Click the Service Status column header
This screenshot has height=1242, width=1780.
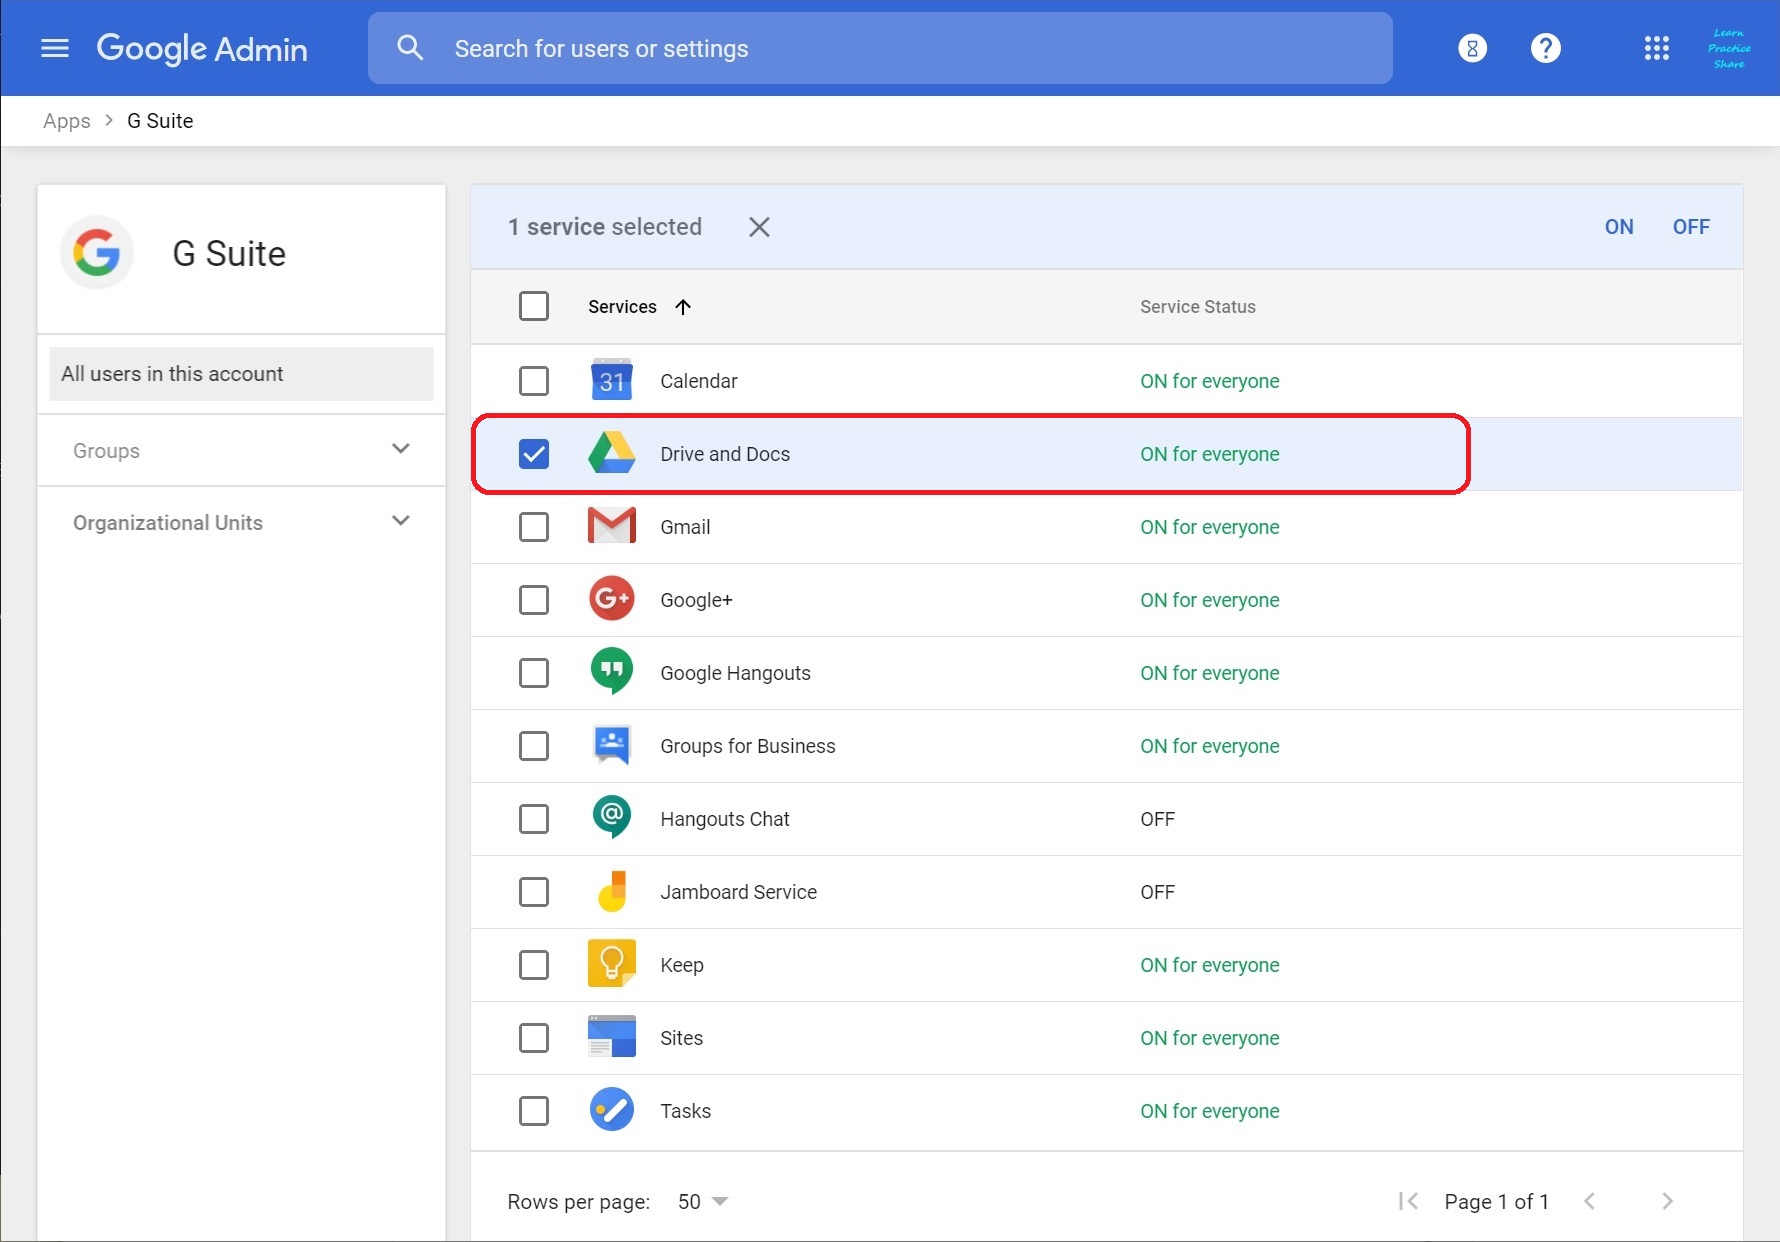1198,307
